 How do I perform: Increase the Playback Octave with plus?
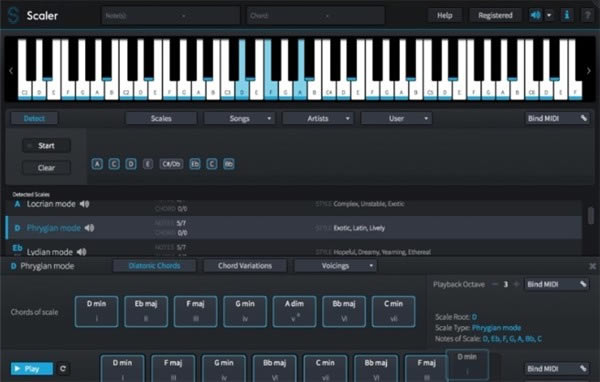pyautogui.click(x=516, y=284)
